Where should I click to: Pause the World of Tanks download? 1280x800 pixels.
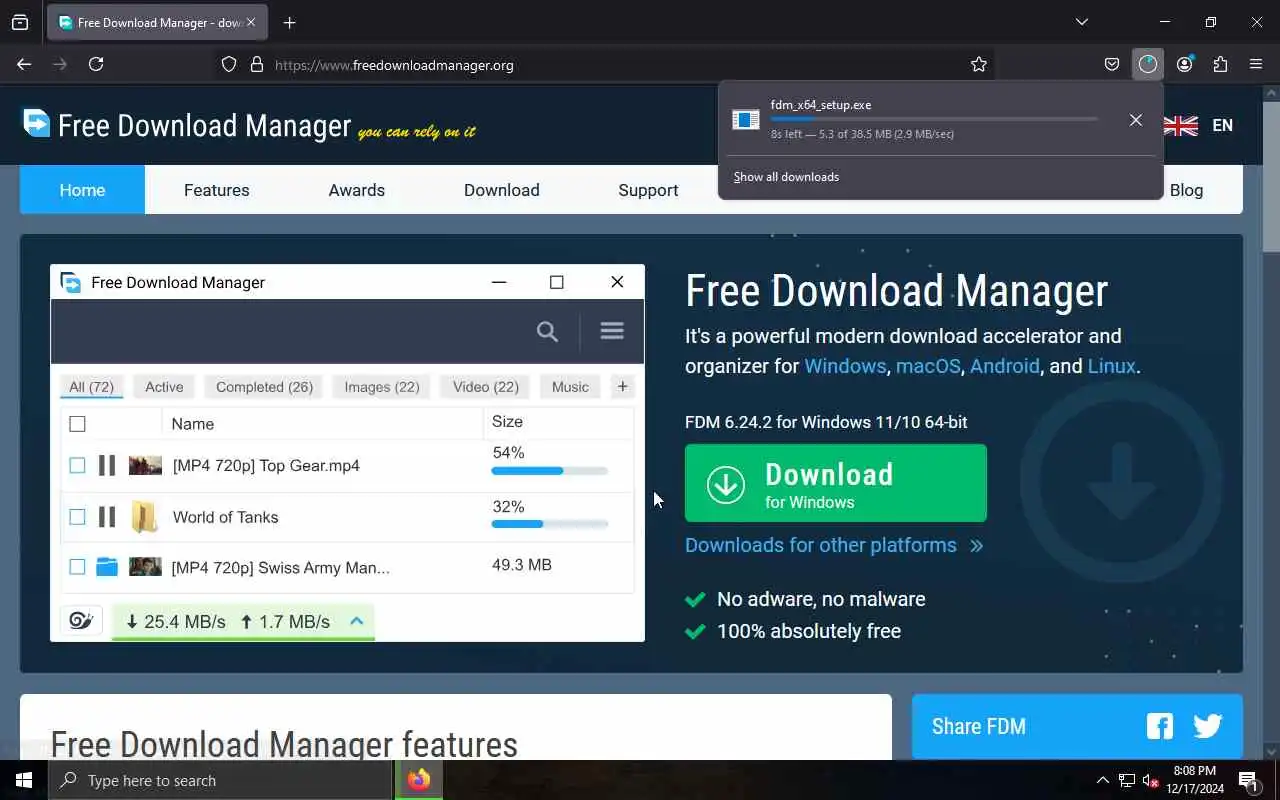pos(107,517)
